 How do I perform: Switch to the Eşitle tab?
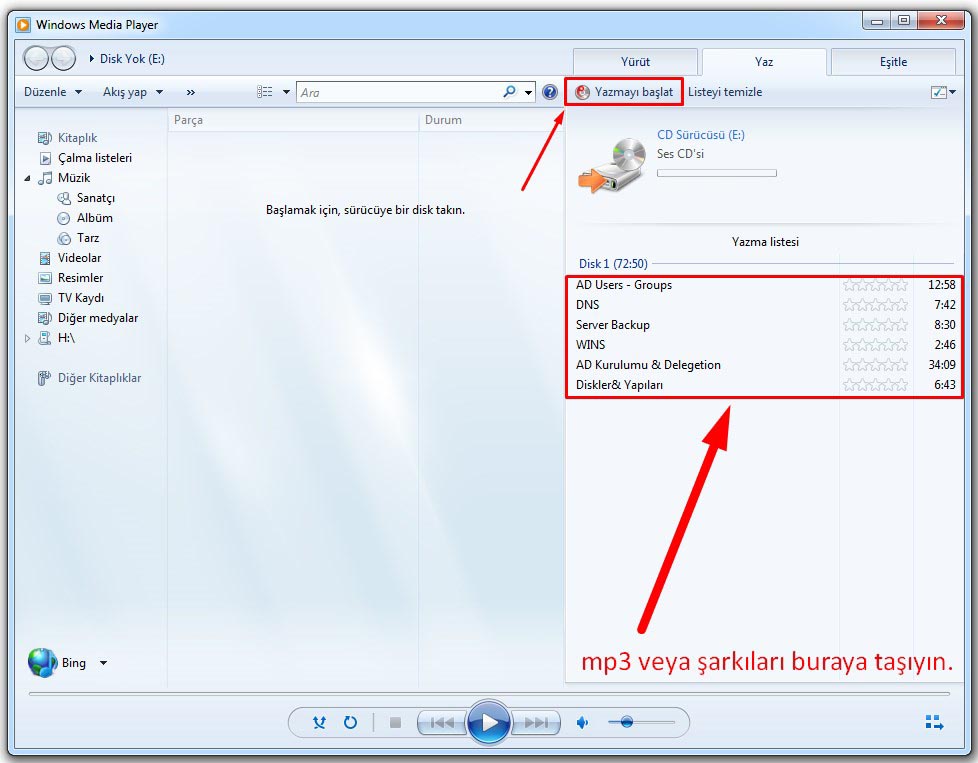tap(893, 62)
